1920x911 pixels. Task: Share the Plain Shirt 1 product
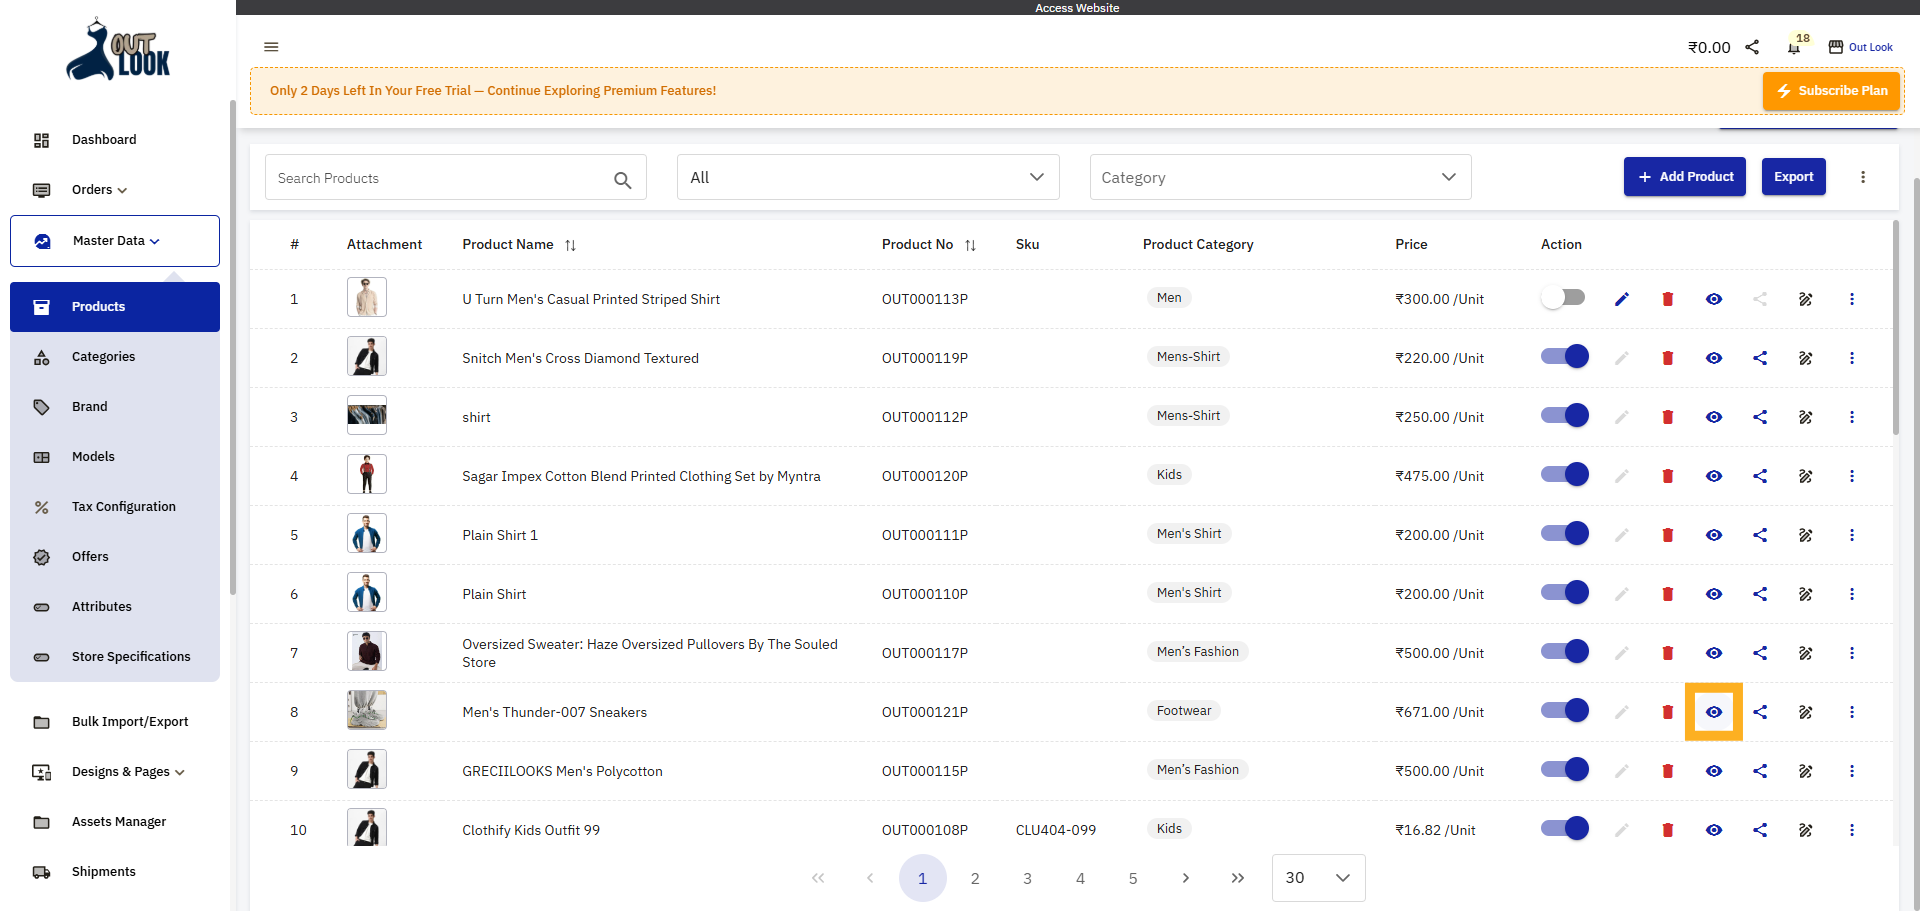tap(1760, 534)
